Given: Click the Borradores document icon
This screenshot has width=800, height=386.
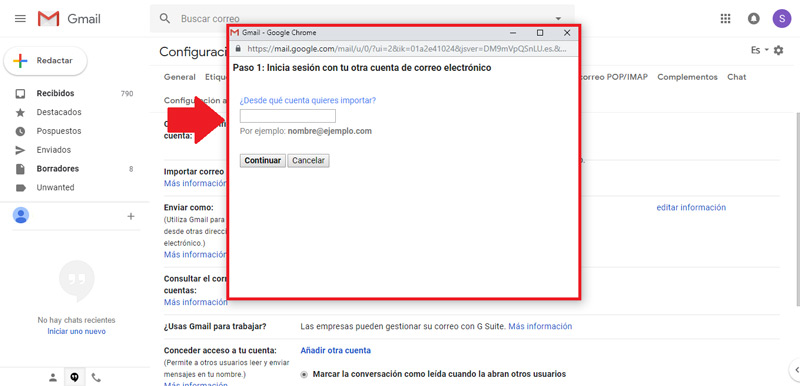Looking at the screenshot, I should coord(20,169).
